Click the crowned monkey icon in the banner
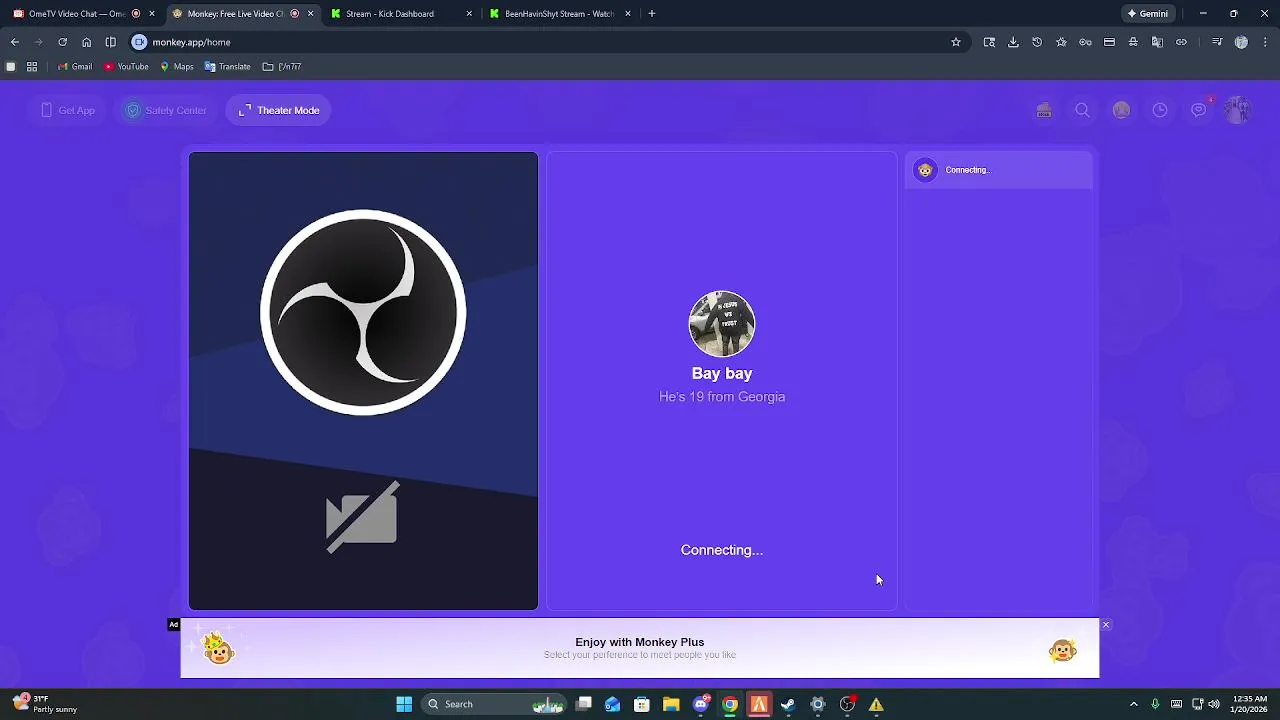This screenshot has height=720, width=1280. pos(218,649)
